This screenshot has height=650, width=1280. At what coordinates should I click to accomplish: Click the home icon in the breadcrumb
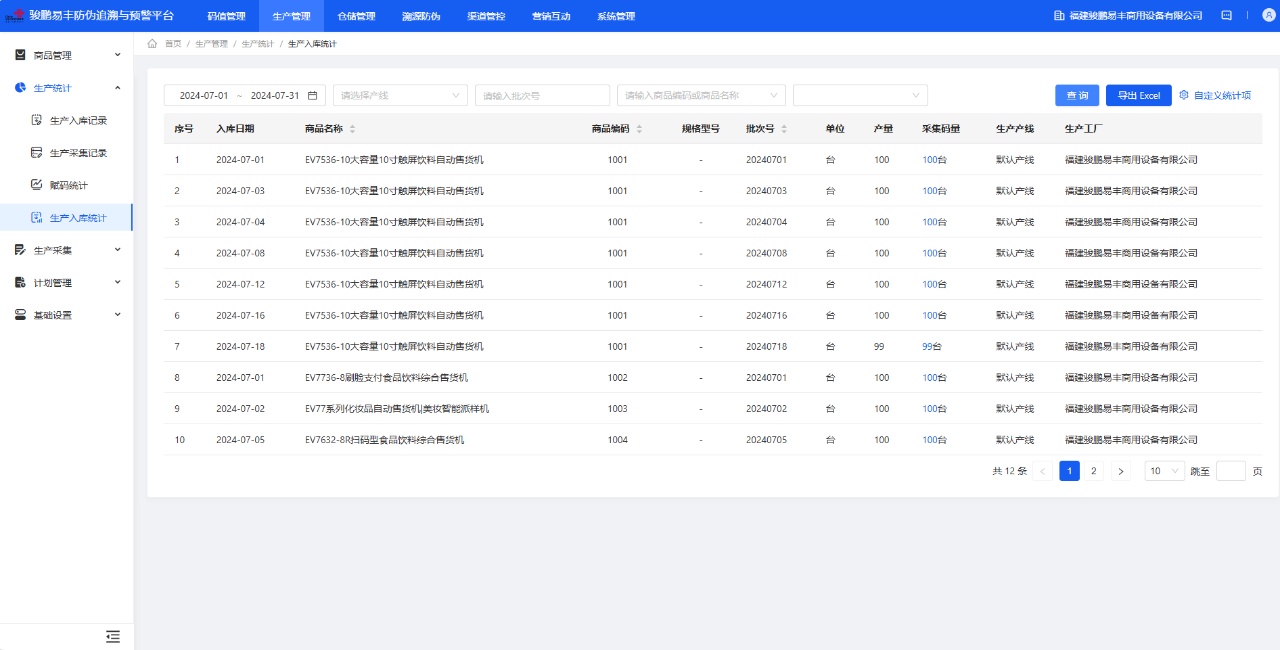152,44
